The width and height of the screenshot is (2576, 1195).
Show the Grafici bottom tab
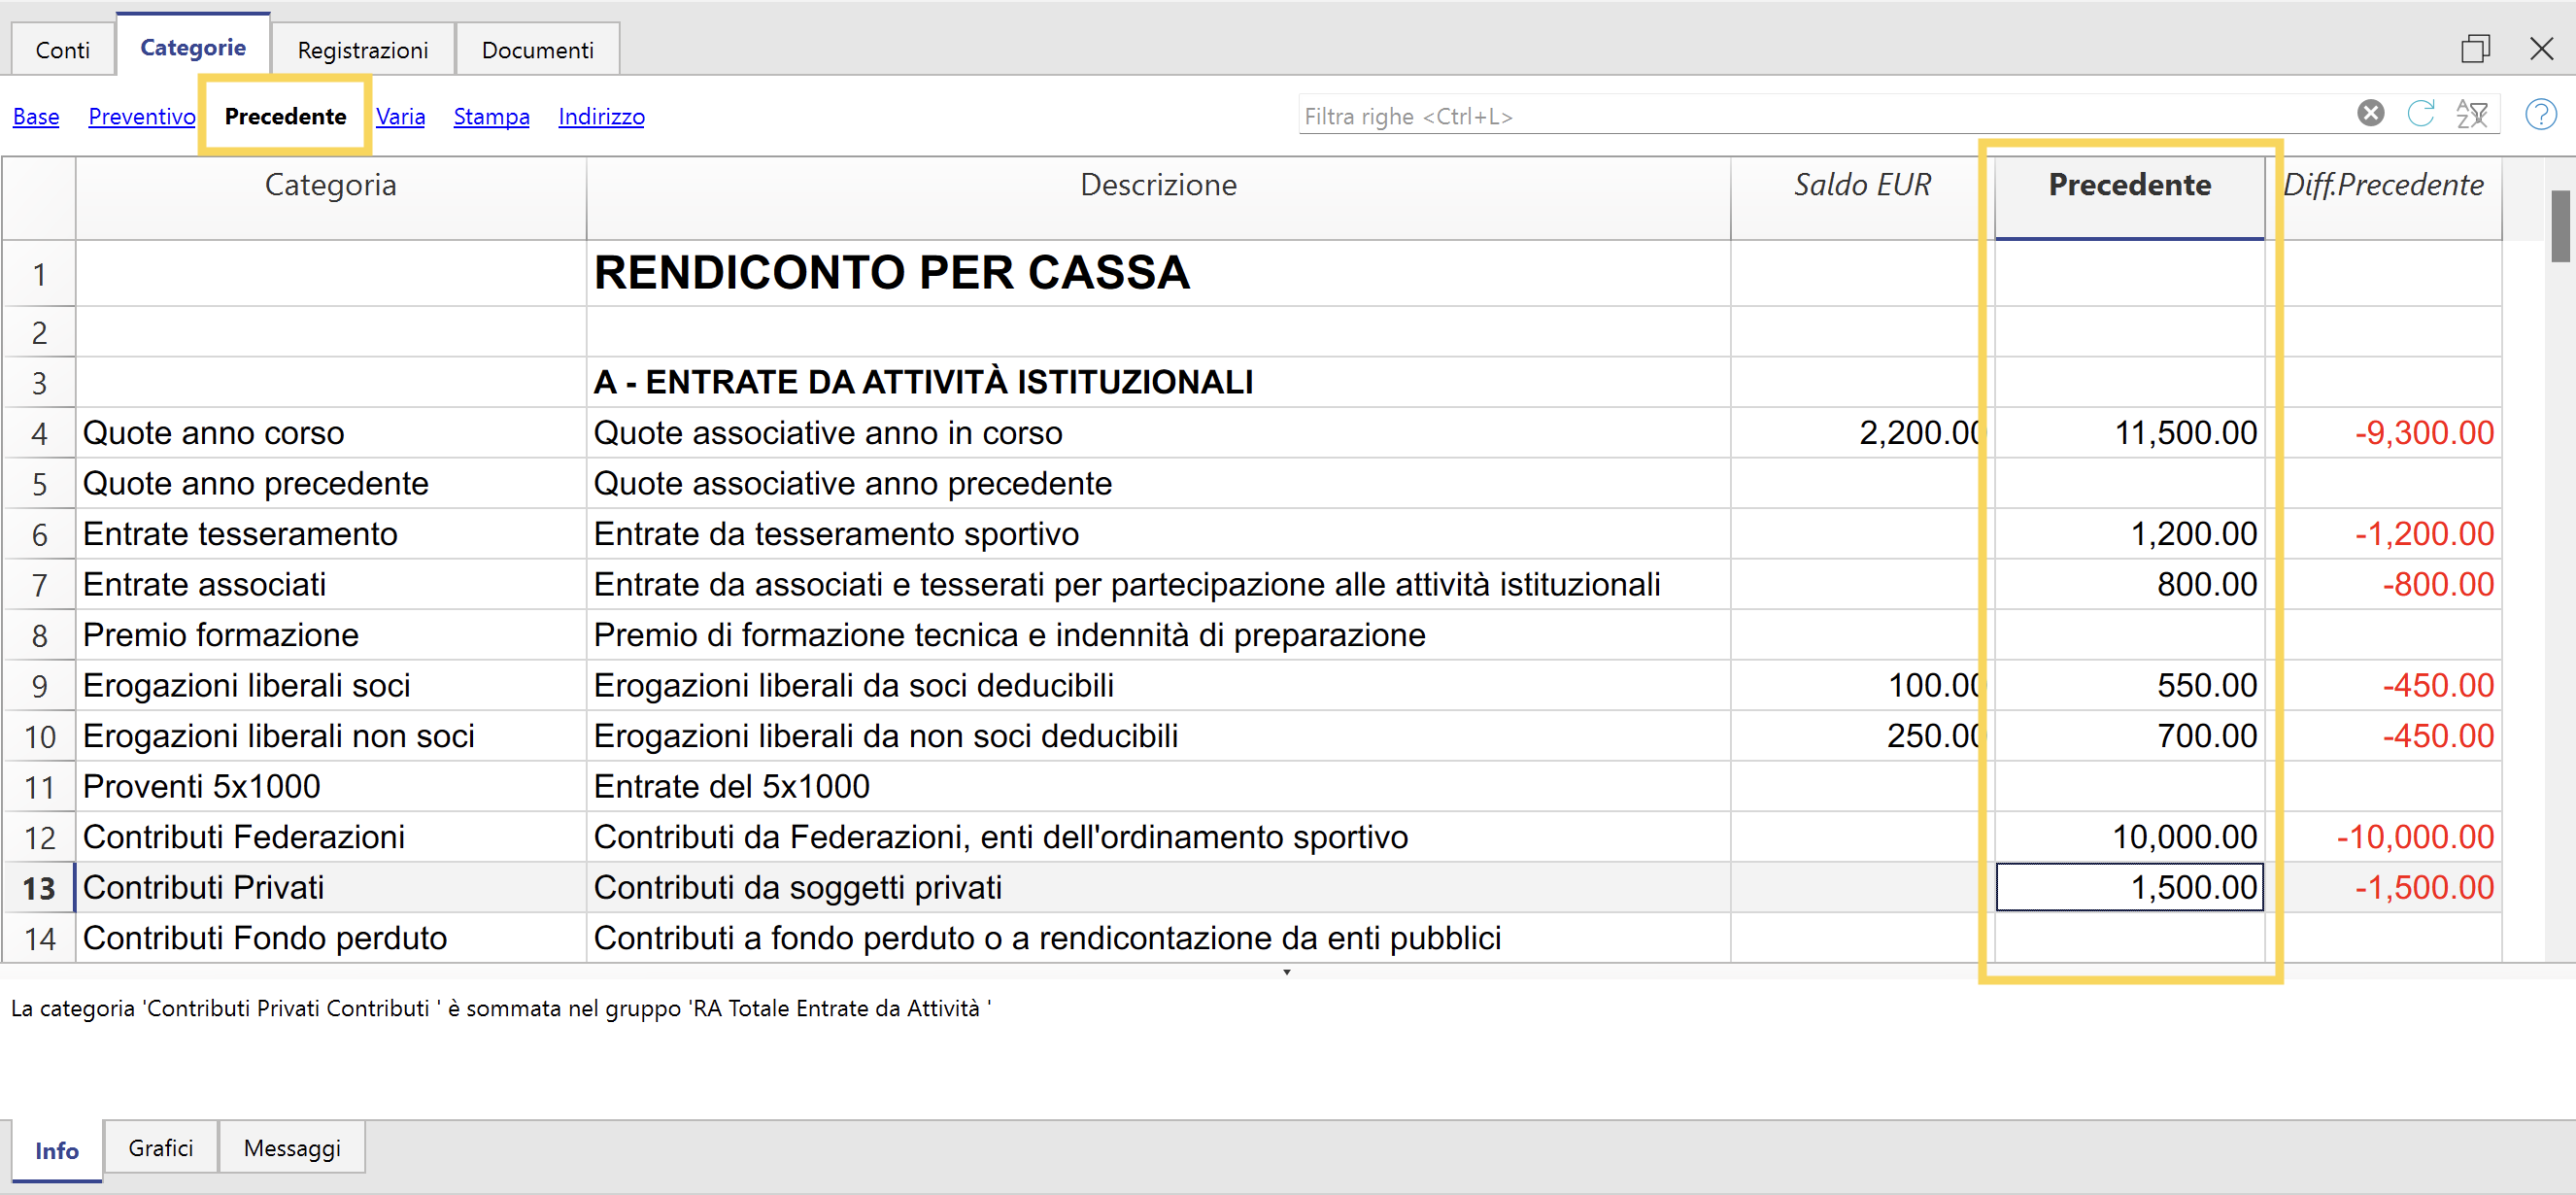(160, 1148)
